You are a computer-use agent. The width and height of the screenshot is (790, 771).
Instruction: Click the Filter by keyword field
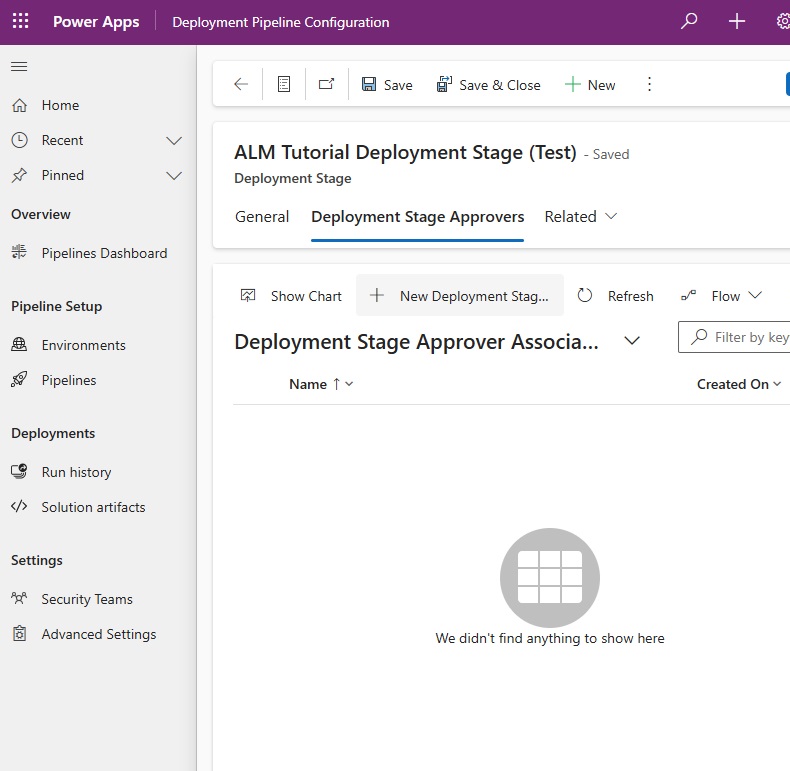735,337
